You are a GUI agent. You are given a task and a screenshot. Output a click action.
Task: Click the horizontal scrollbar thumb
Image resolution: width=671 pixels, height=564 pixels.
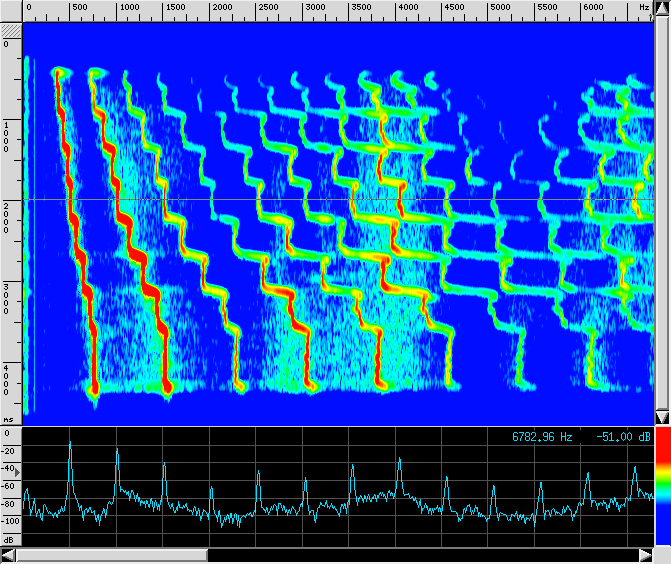112,555
